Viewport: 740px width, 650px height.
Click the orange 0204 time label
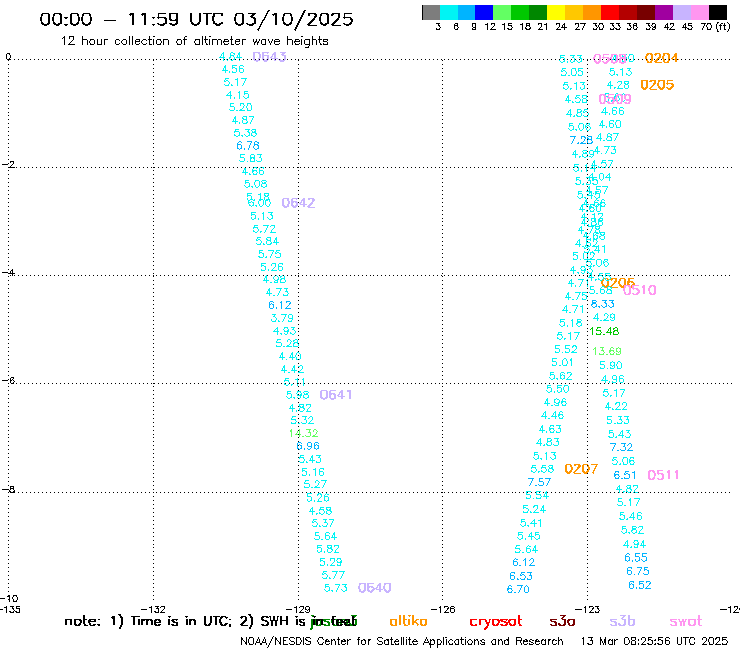[661, 58]
